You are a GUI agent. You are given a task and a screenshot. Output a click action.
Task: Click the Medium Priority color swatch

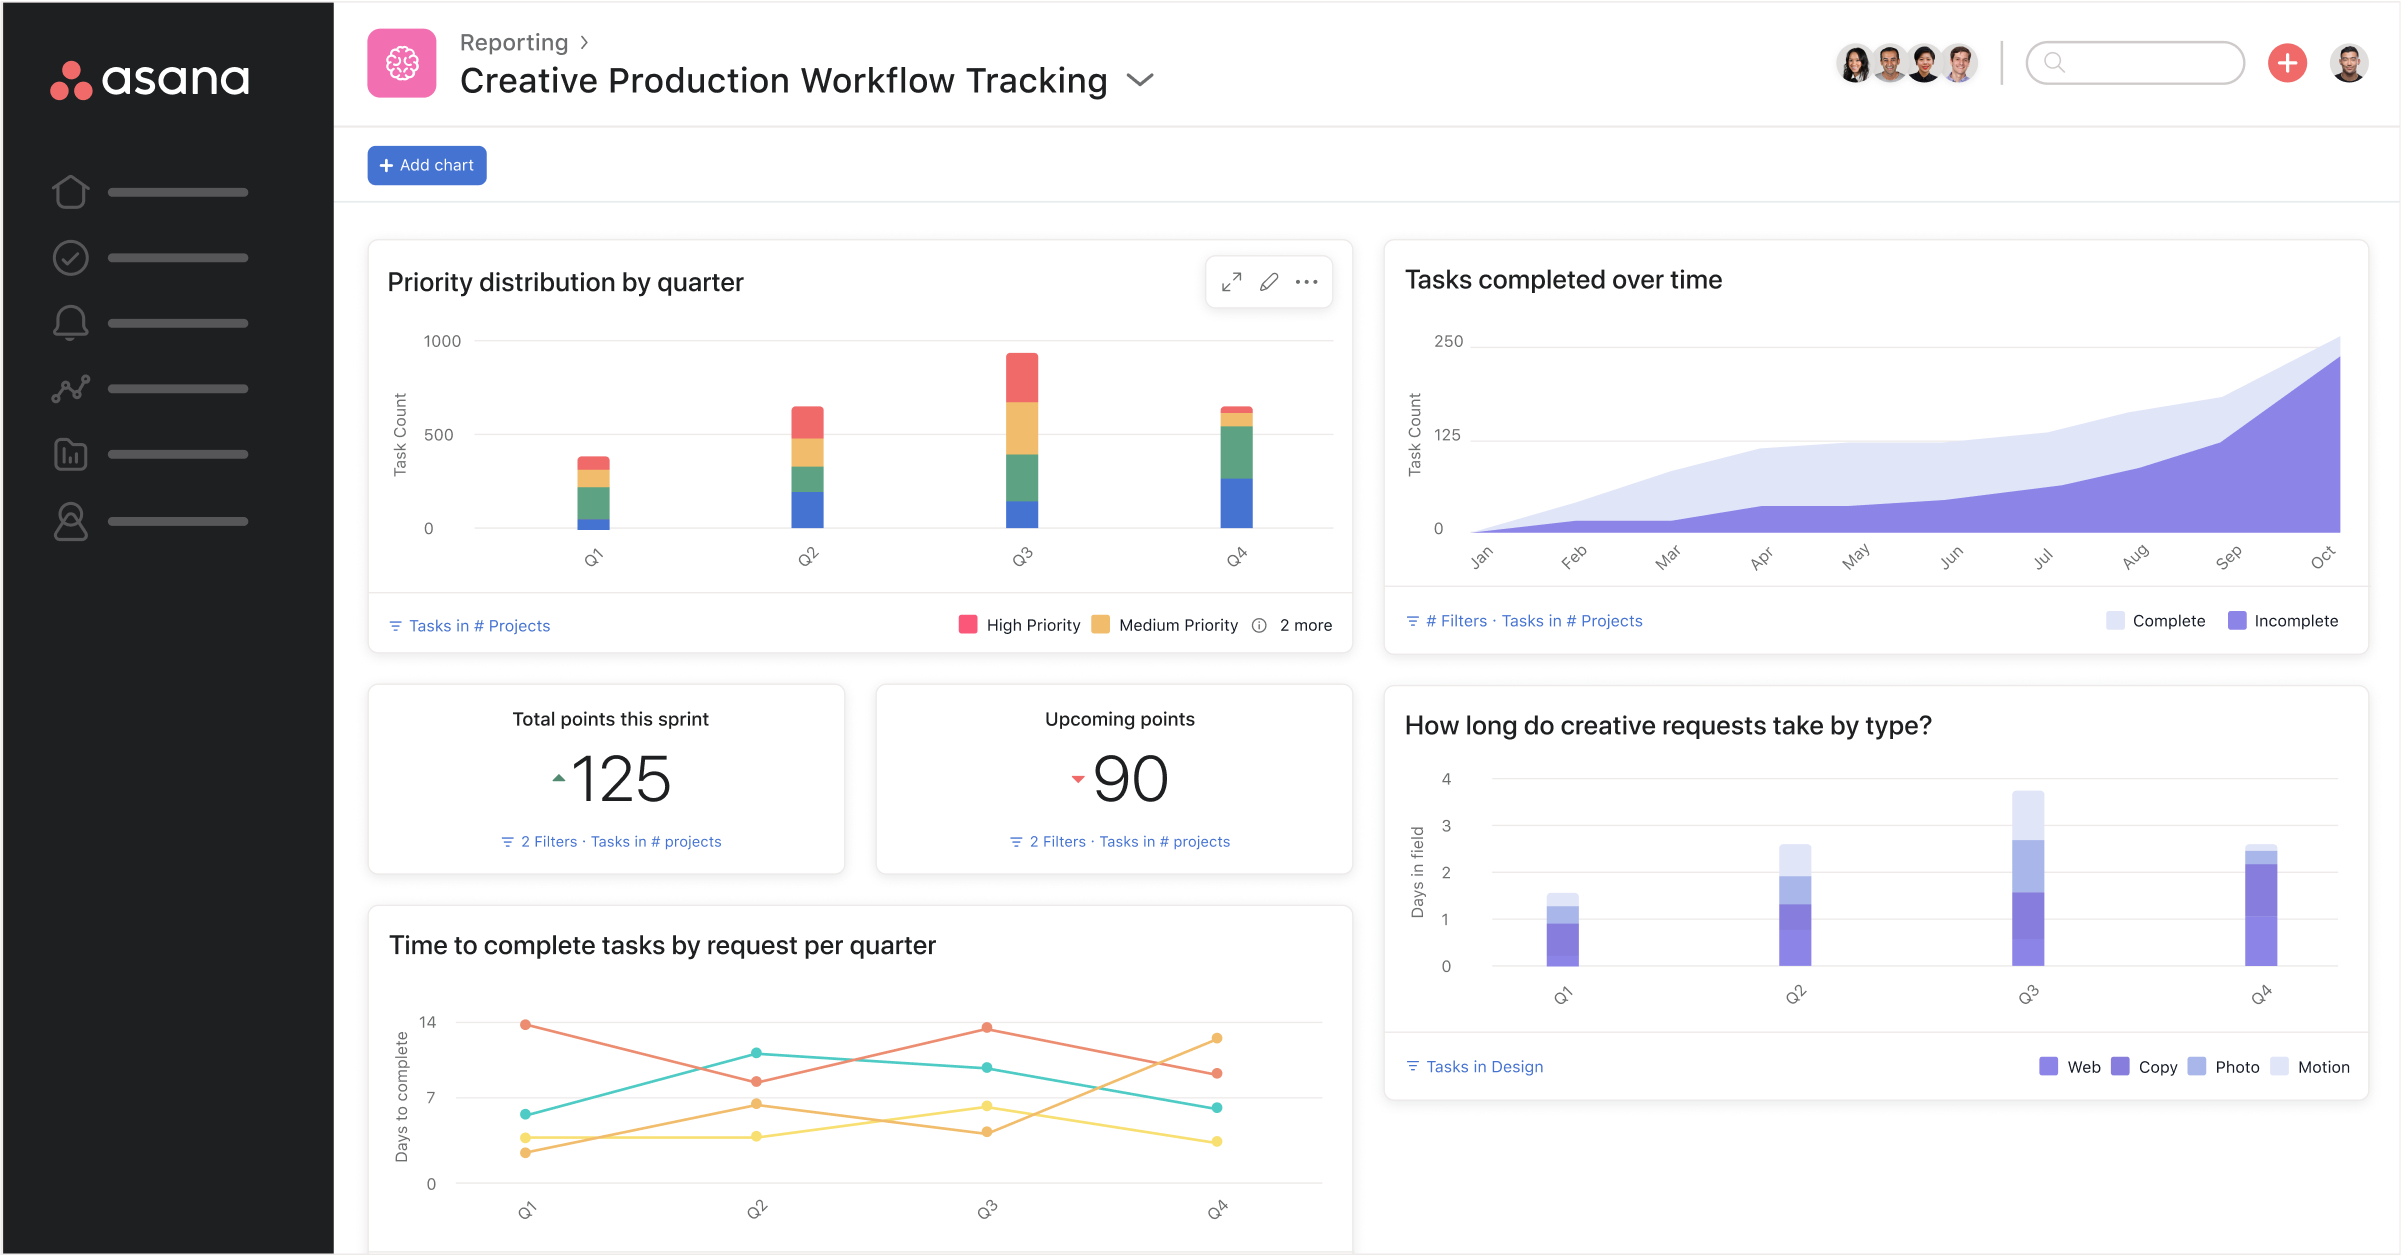[1101, 625]
